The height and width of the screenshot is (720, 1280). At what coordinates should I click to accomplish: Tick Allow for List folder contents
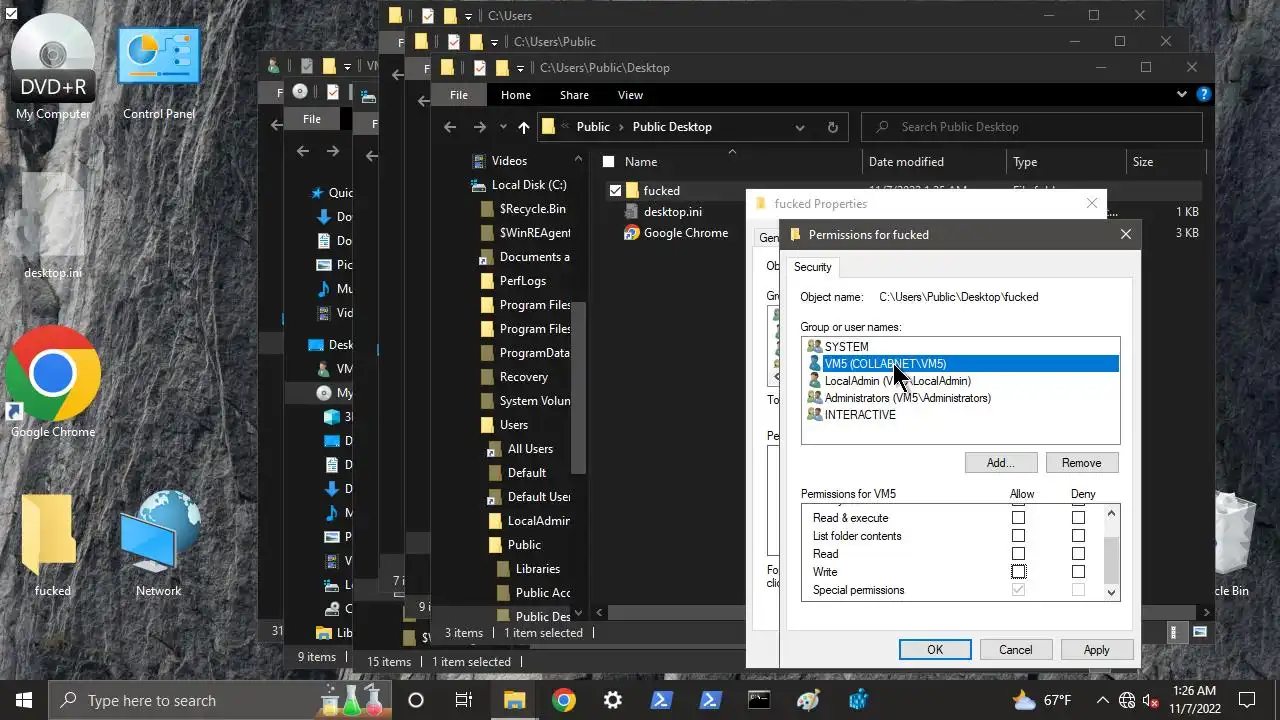coord(1018,536)
